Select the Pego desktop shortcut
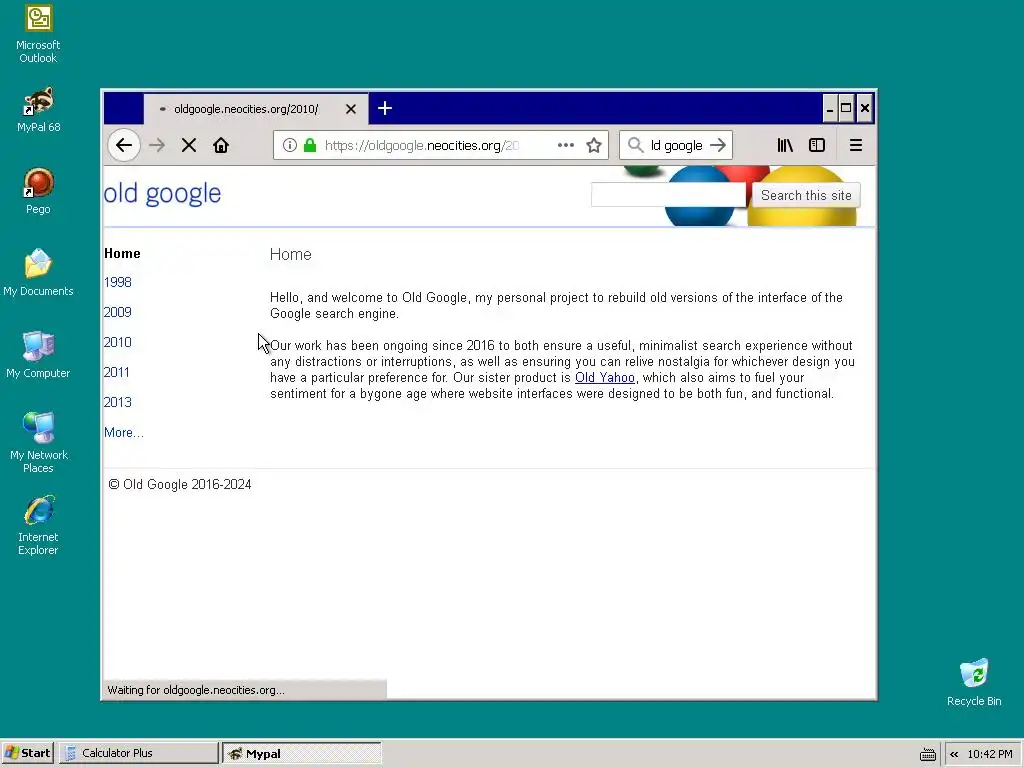Image resolution: width=1024 pixels, height=768 pixels. (38, 191)
